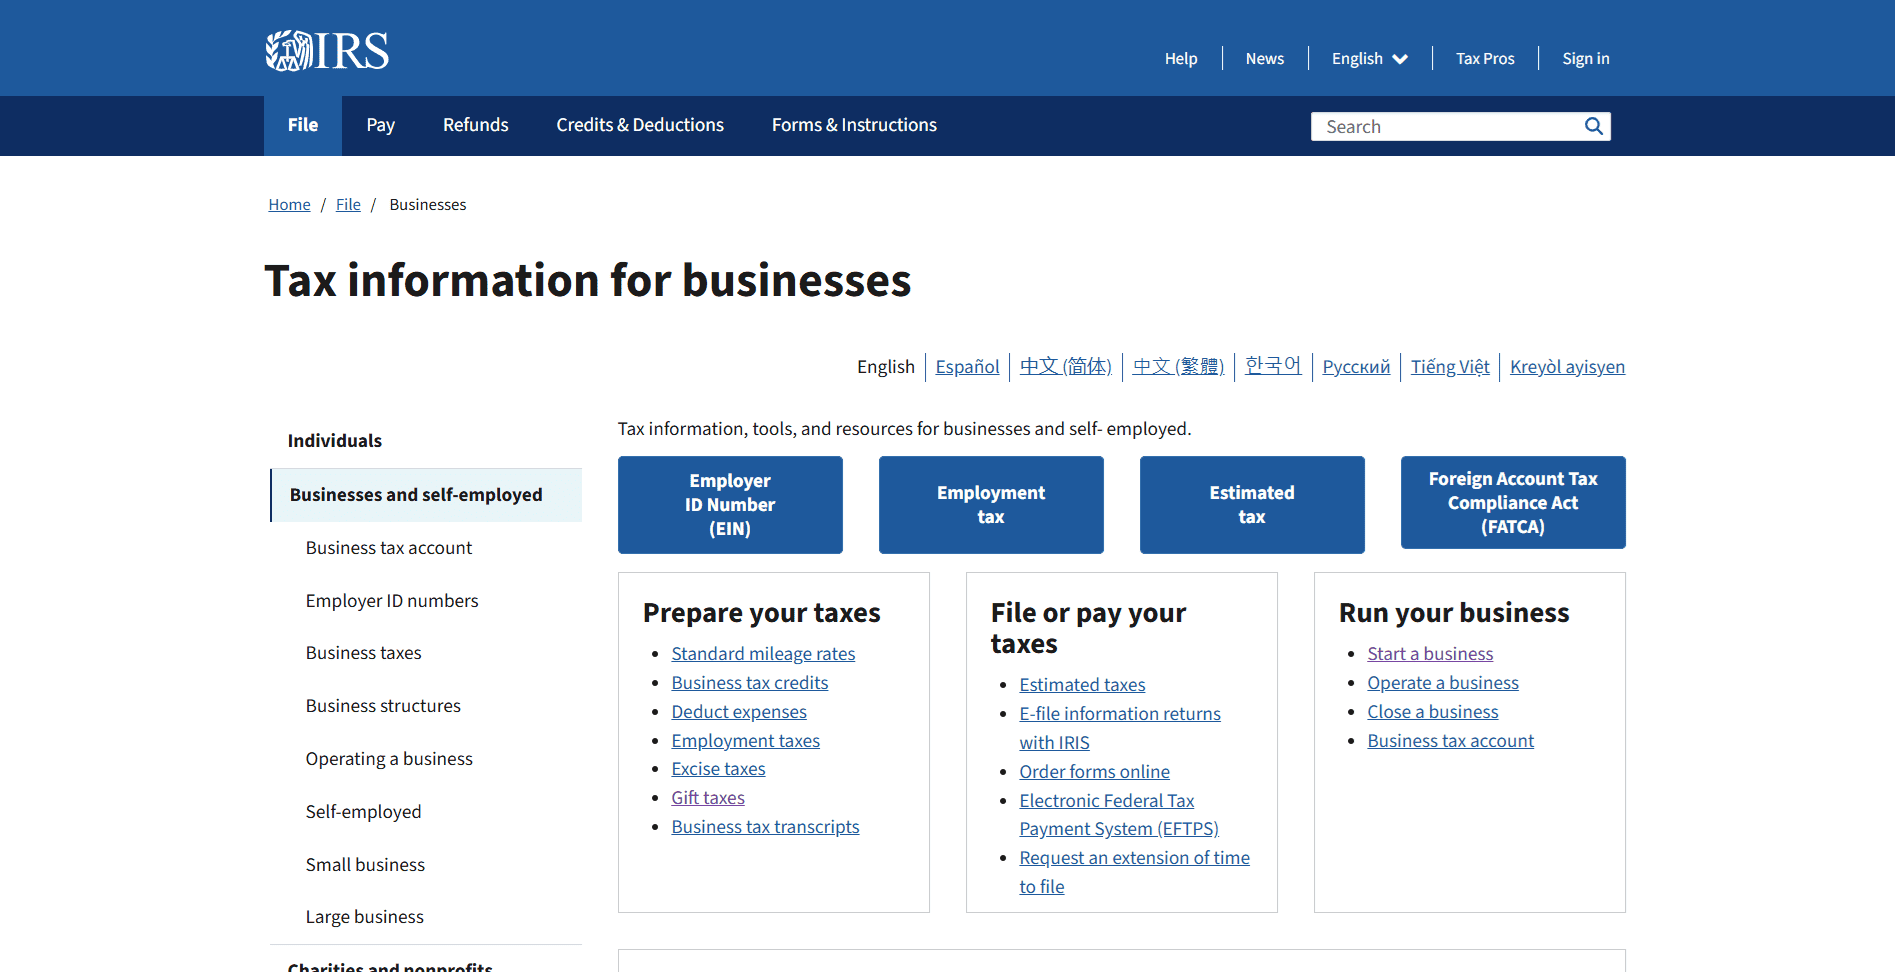Click the search magnifying glass icon
The image size is (1895, 972).
click(x=1592, y=126)
